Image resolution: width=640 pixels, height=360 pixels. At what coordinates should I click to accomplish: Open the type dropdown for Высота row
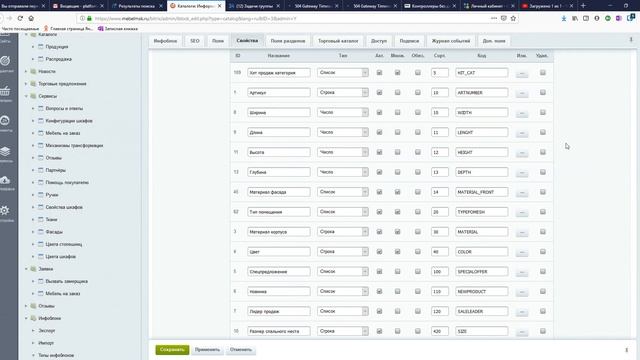click(x=342, y=152)
